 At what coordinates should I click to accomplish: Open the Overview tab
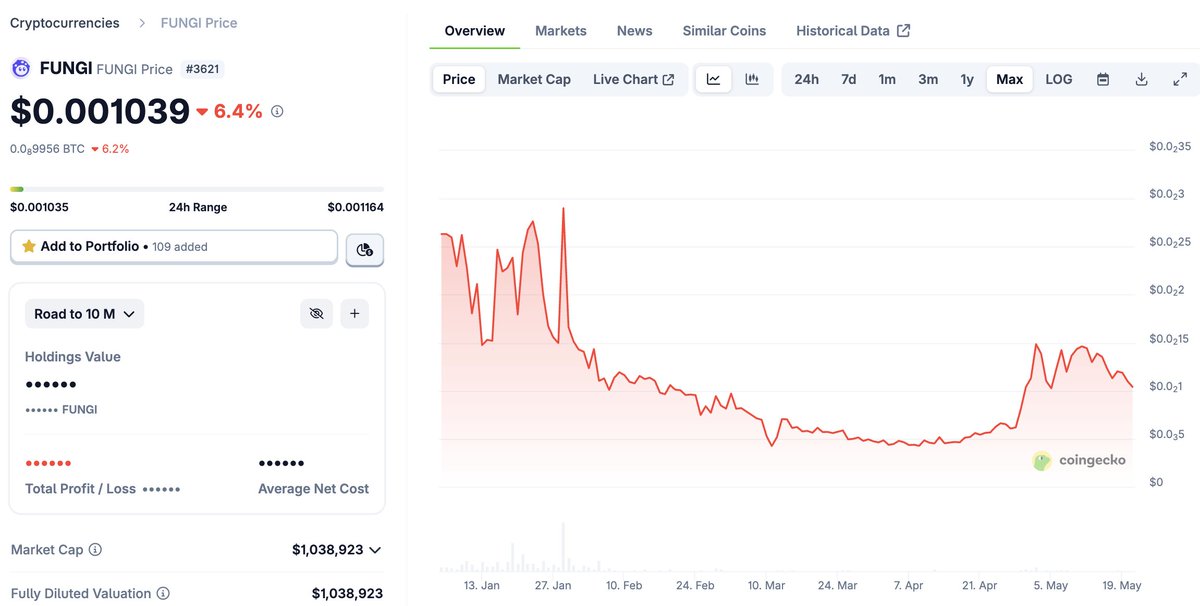(x=475, y=31)
